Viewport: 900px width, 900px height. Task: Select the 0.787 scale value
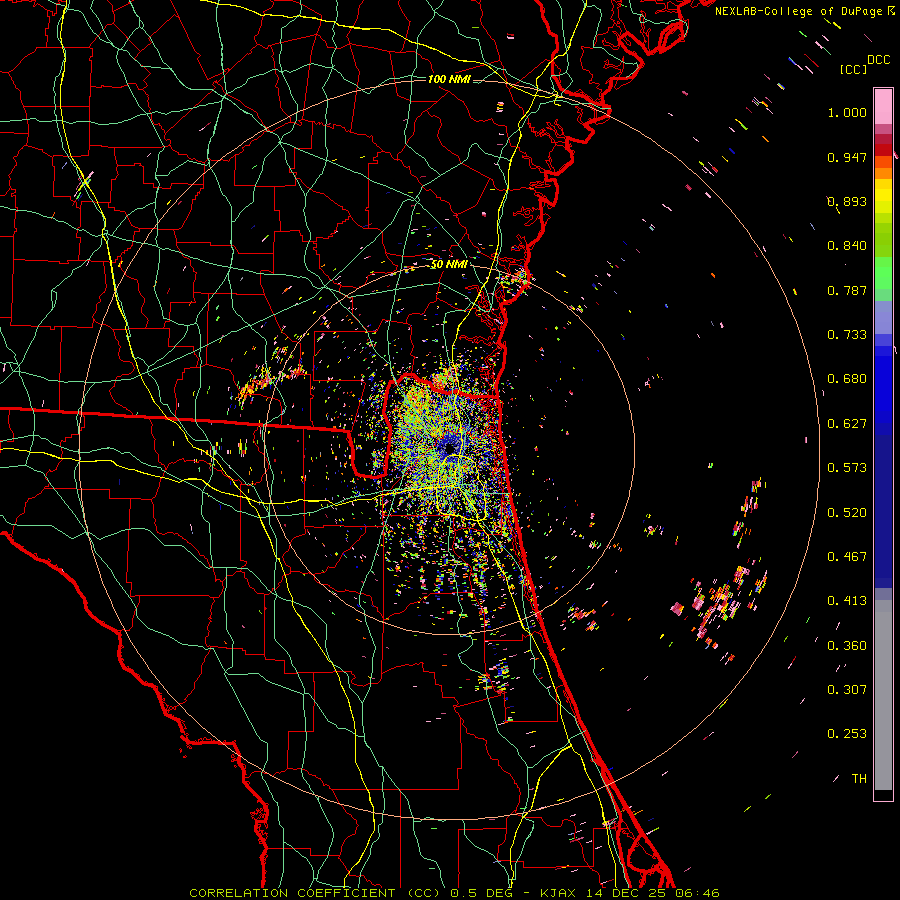click(847, 290)
